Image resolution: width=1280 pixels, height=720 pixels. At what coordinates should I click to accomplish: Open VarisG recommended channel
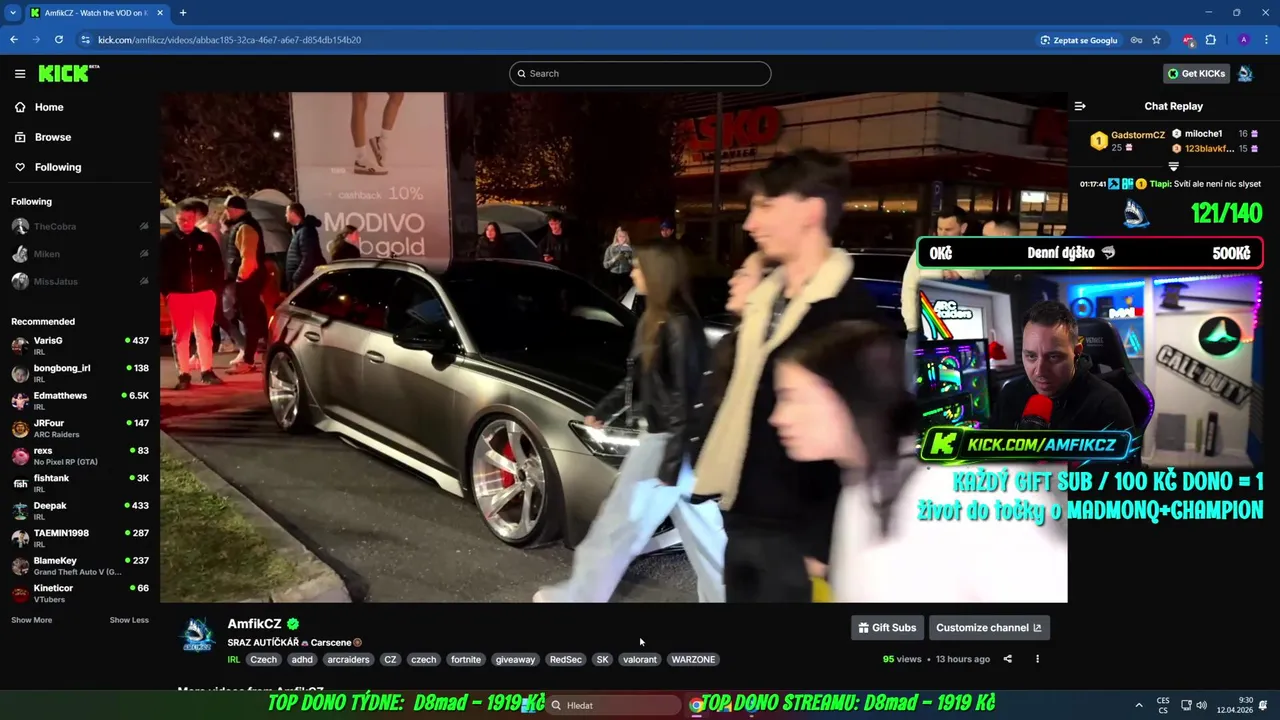pyautogui.click(x=79, y=346)
